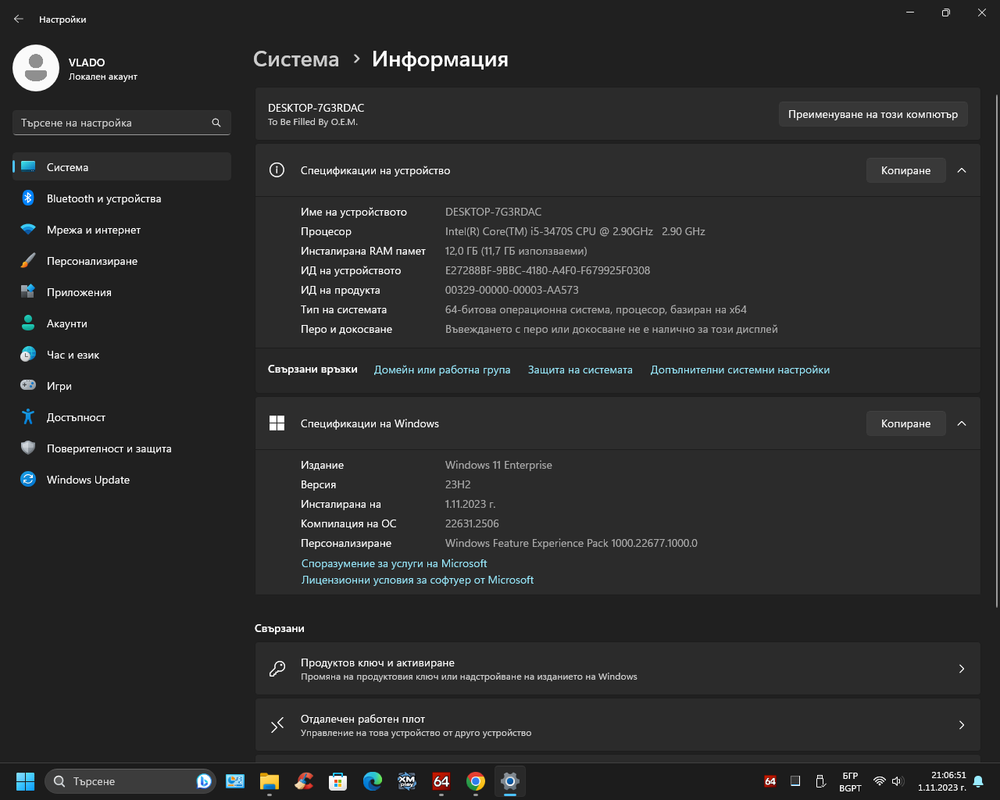Click the taskbar Търсене search box
The width and height of the screenshot is (1000, 800).
[130, 781]
